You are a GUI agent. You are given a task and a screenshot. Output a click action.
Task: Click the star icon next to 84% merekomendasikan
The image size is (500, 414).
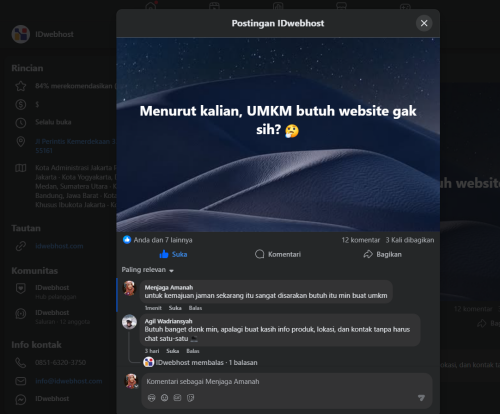(21, 86)
